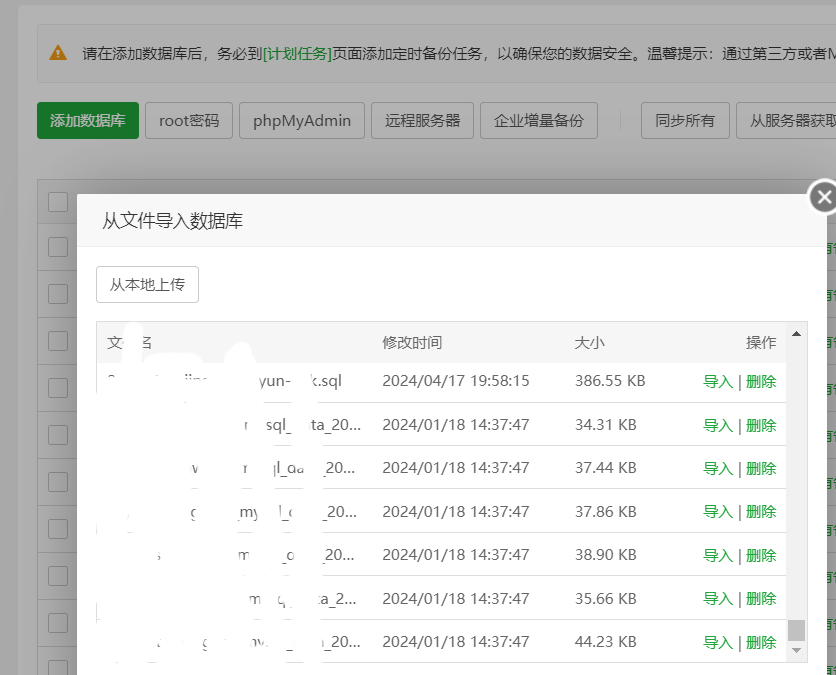This screenshot has width=836, height=675.
Task: Click the 修改时间 column header
Action: [412, 343]
